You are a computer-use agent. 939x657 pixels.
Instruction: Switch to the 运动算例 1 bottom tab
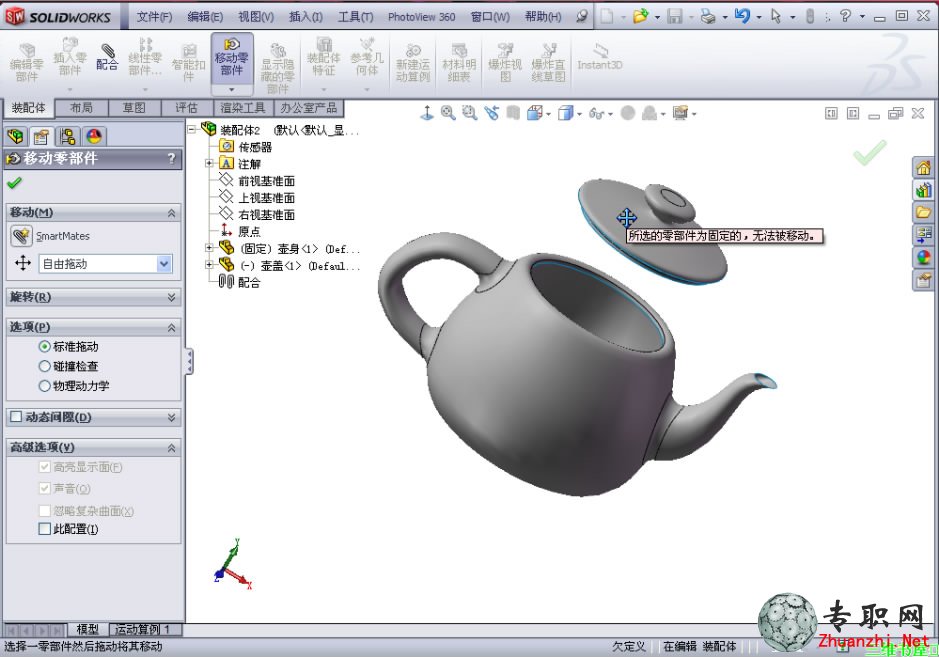coord(143,629)
